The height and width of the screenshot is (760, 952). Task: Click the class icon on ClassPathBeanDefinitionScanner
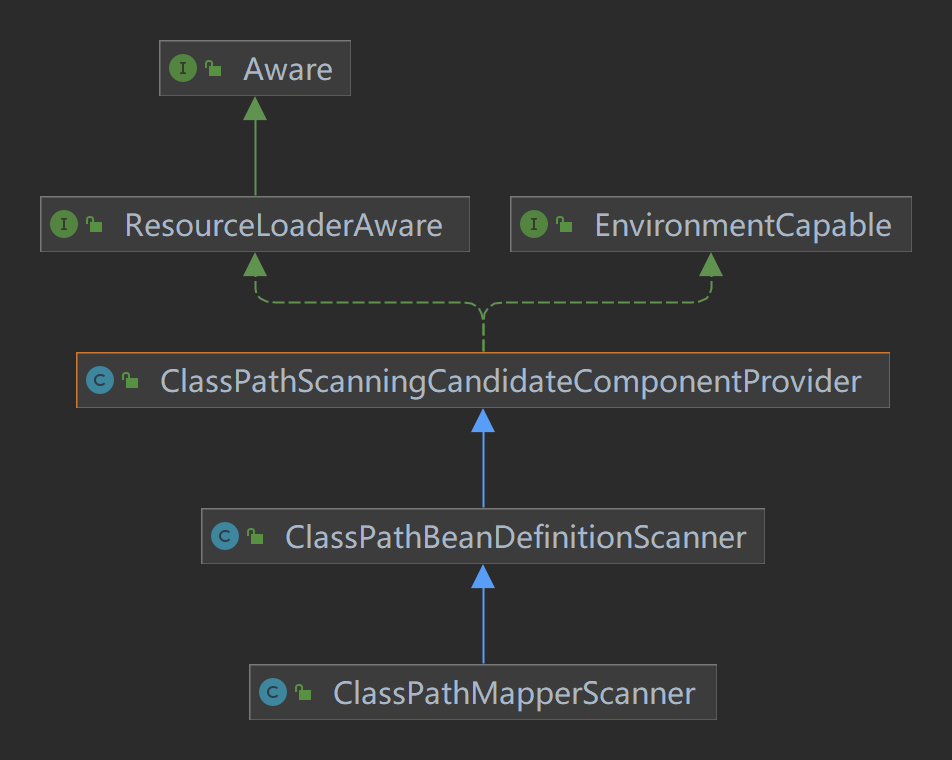(x=225, y=536)
